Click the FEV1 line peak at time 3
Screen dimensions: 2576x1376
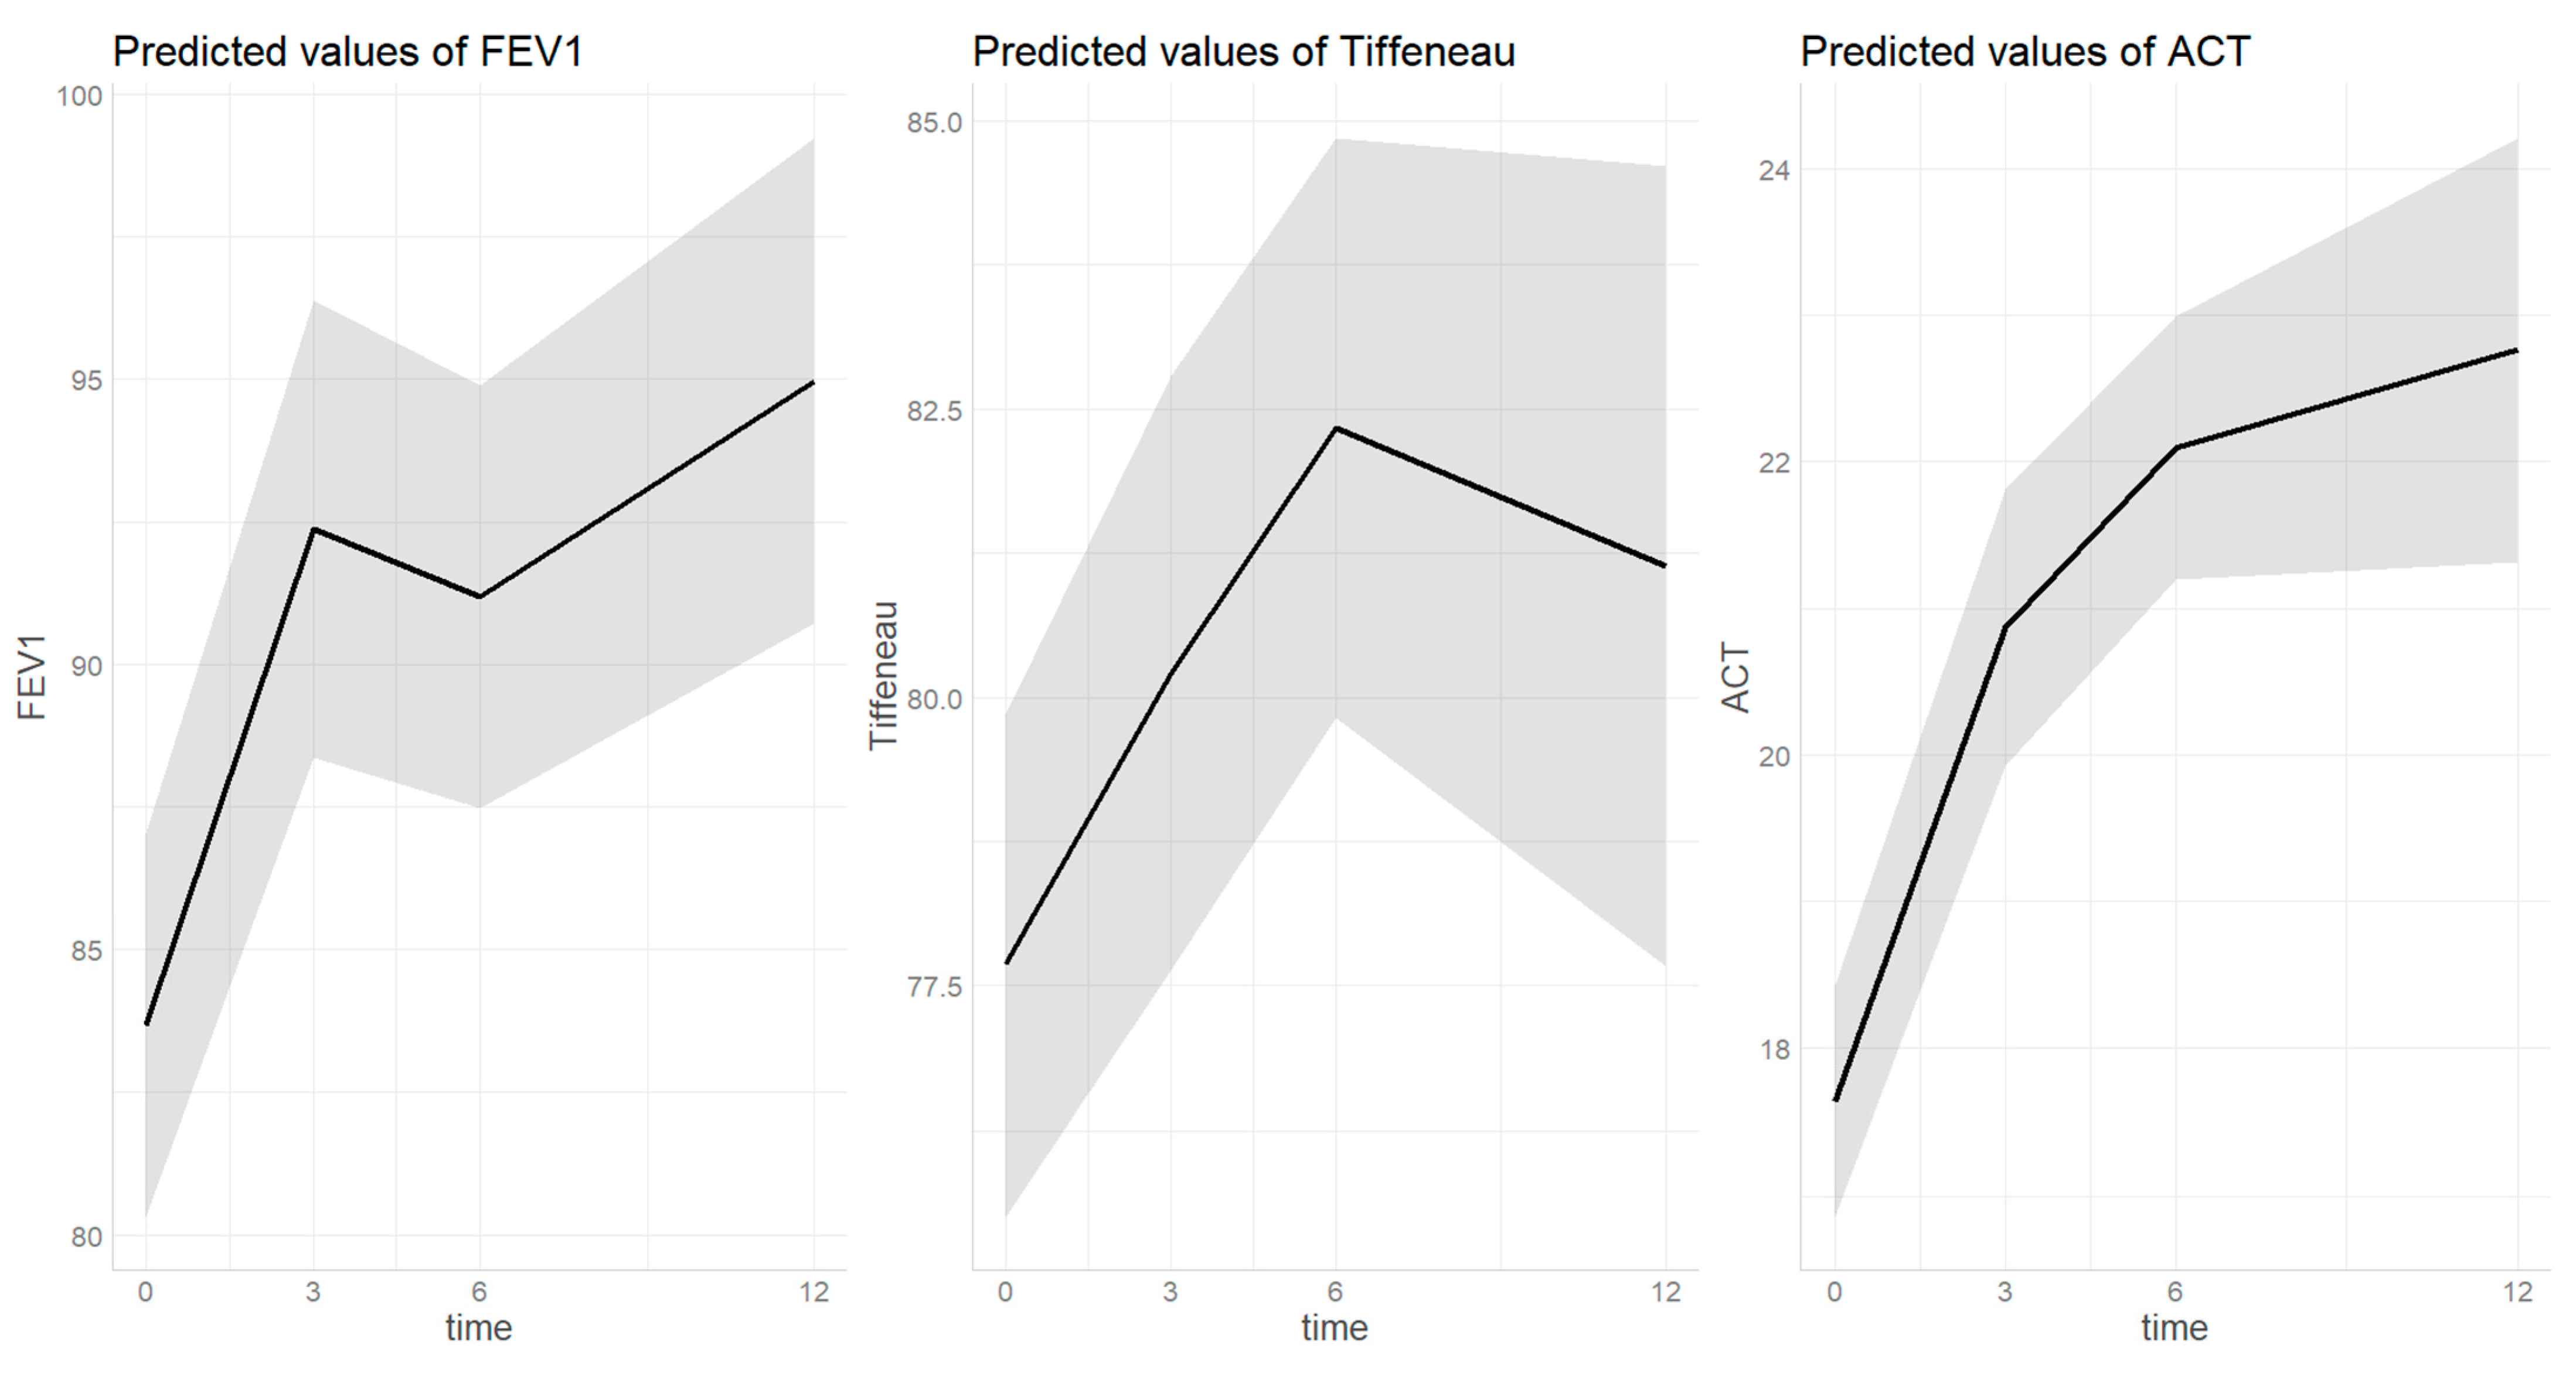click(x=313, y=529)
